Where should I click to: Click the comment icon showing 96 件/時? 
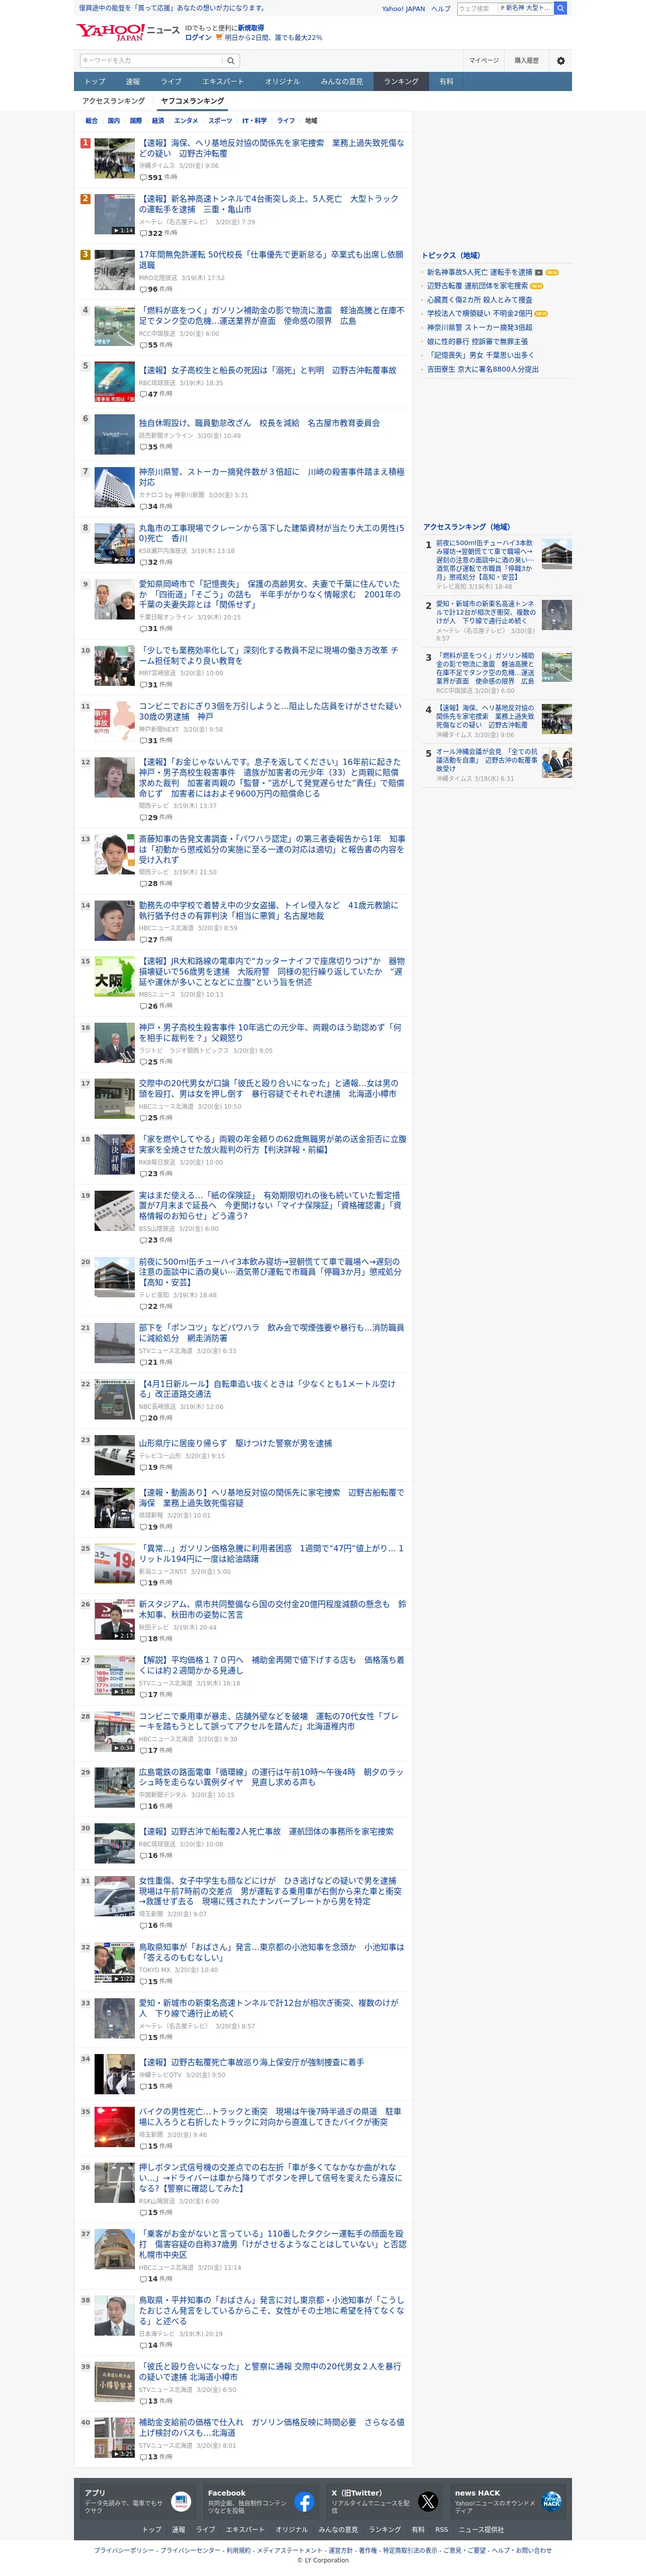142,289
